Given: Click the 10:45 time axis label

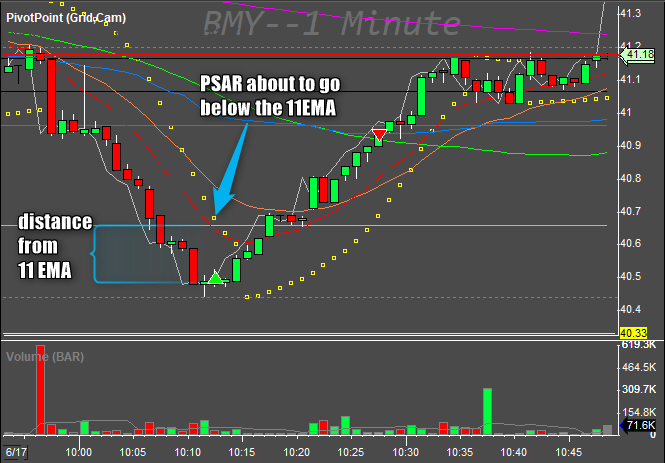Looking at the screenshot, I should tap(569, 452).
